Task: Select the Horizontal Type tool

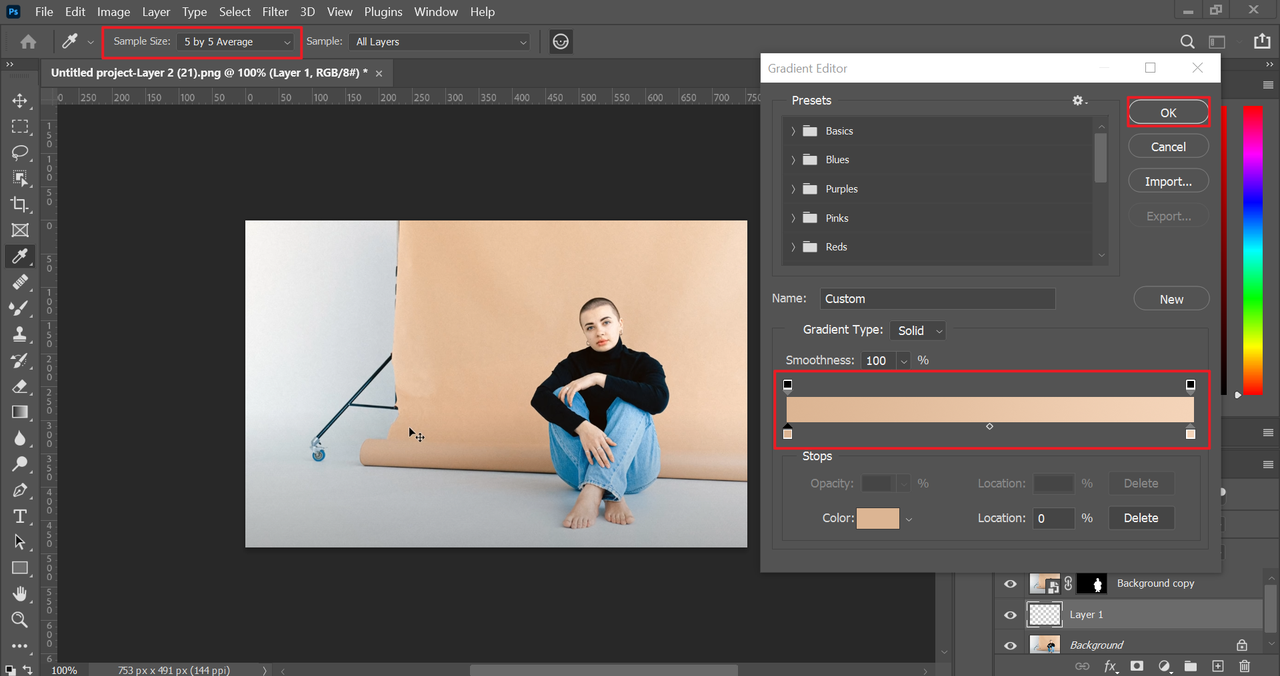Action: point(19,516)
